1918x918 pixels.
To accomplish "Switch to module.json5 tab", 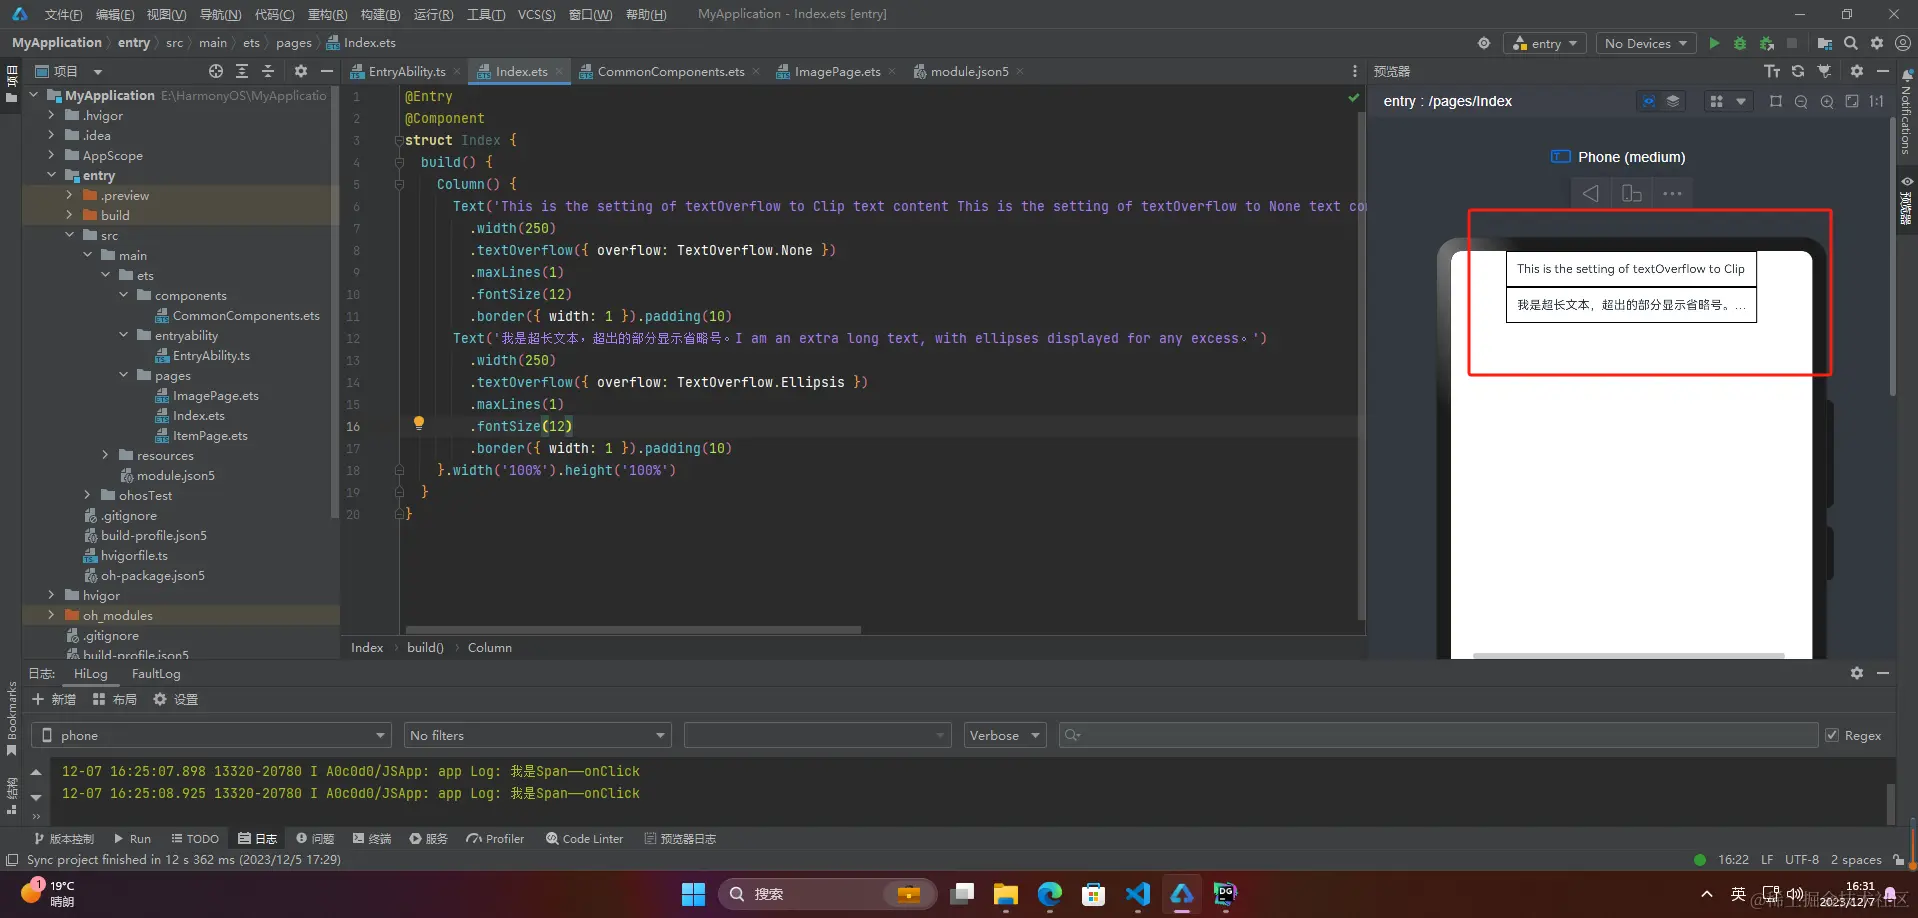I will click(968, 71).
